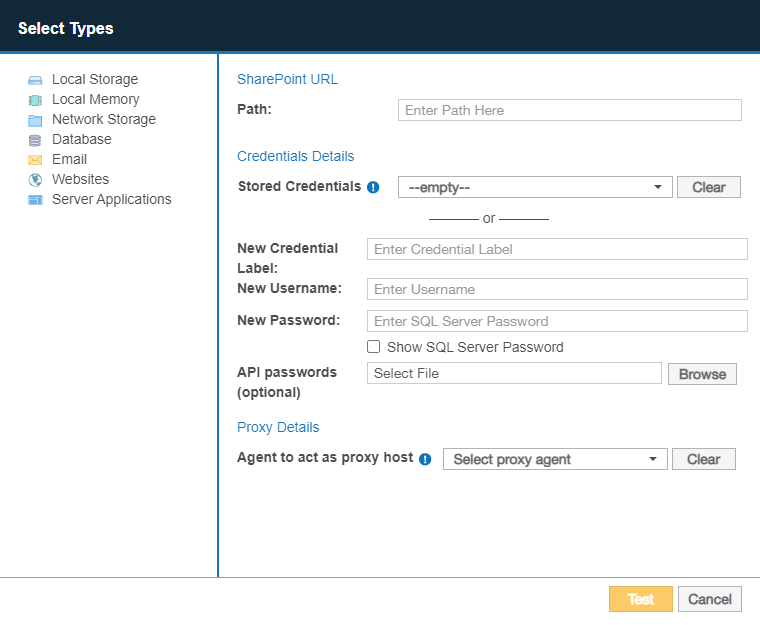Click the Local Storage drive icon
Screen dimensions: 760x625
35,80
